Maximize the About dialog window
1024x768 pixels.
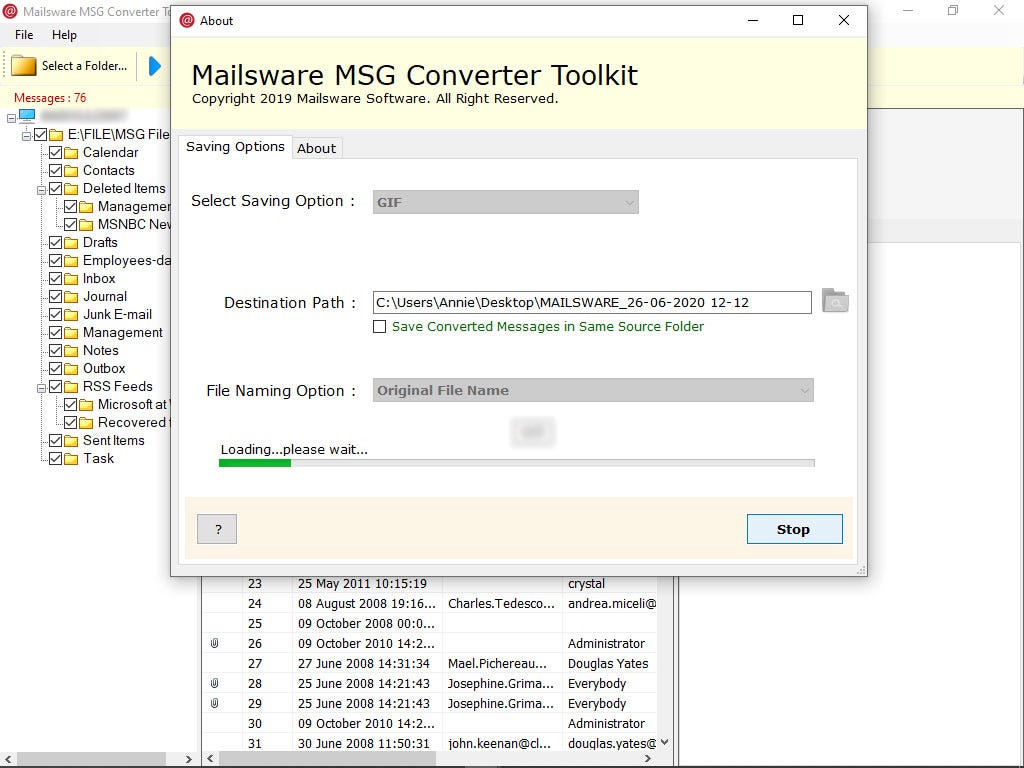tap(798, 20)
